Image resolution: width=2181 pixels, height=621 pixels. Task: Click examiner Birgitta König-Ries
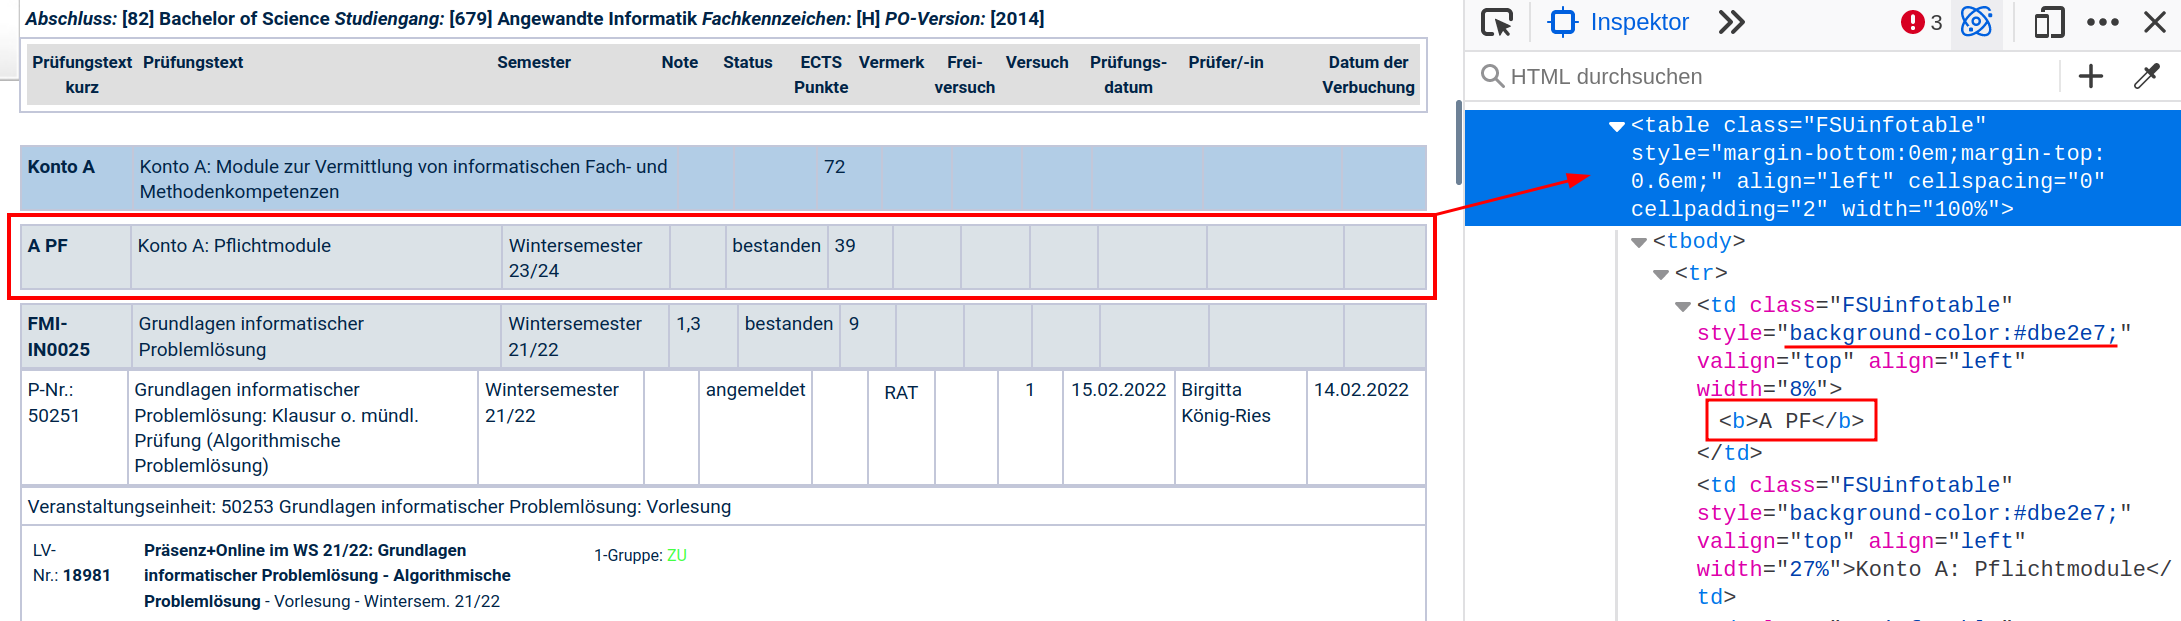(1226, 403)
